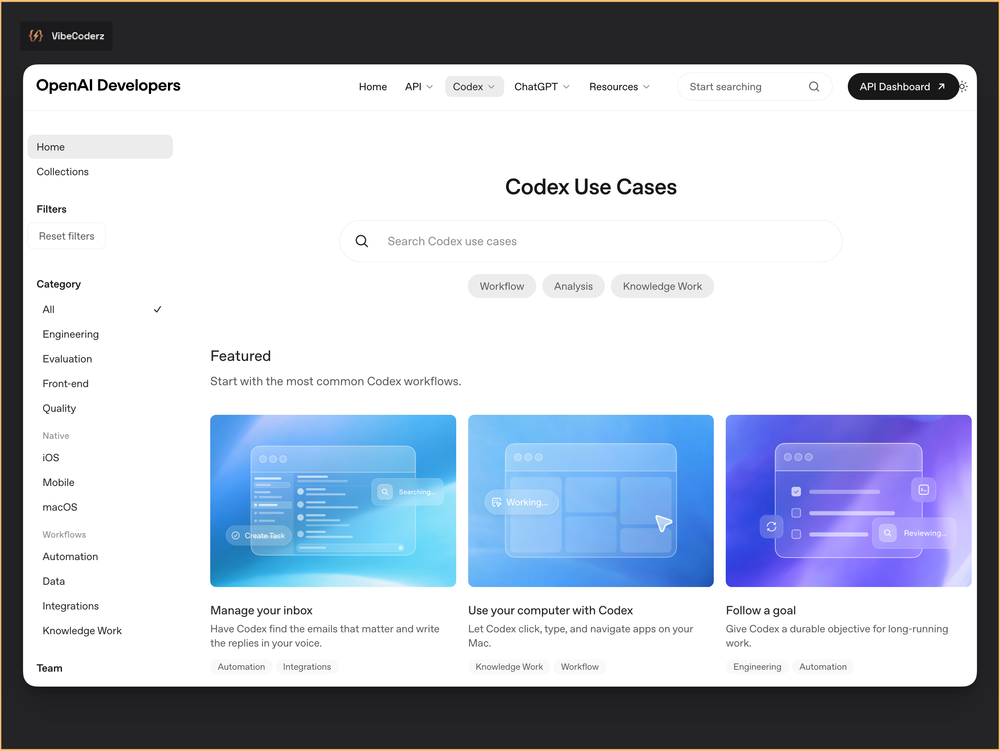Click the magnifier icon in Codex search box

[362, 241]
